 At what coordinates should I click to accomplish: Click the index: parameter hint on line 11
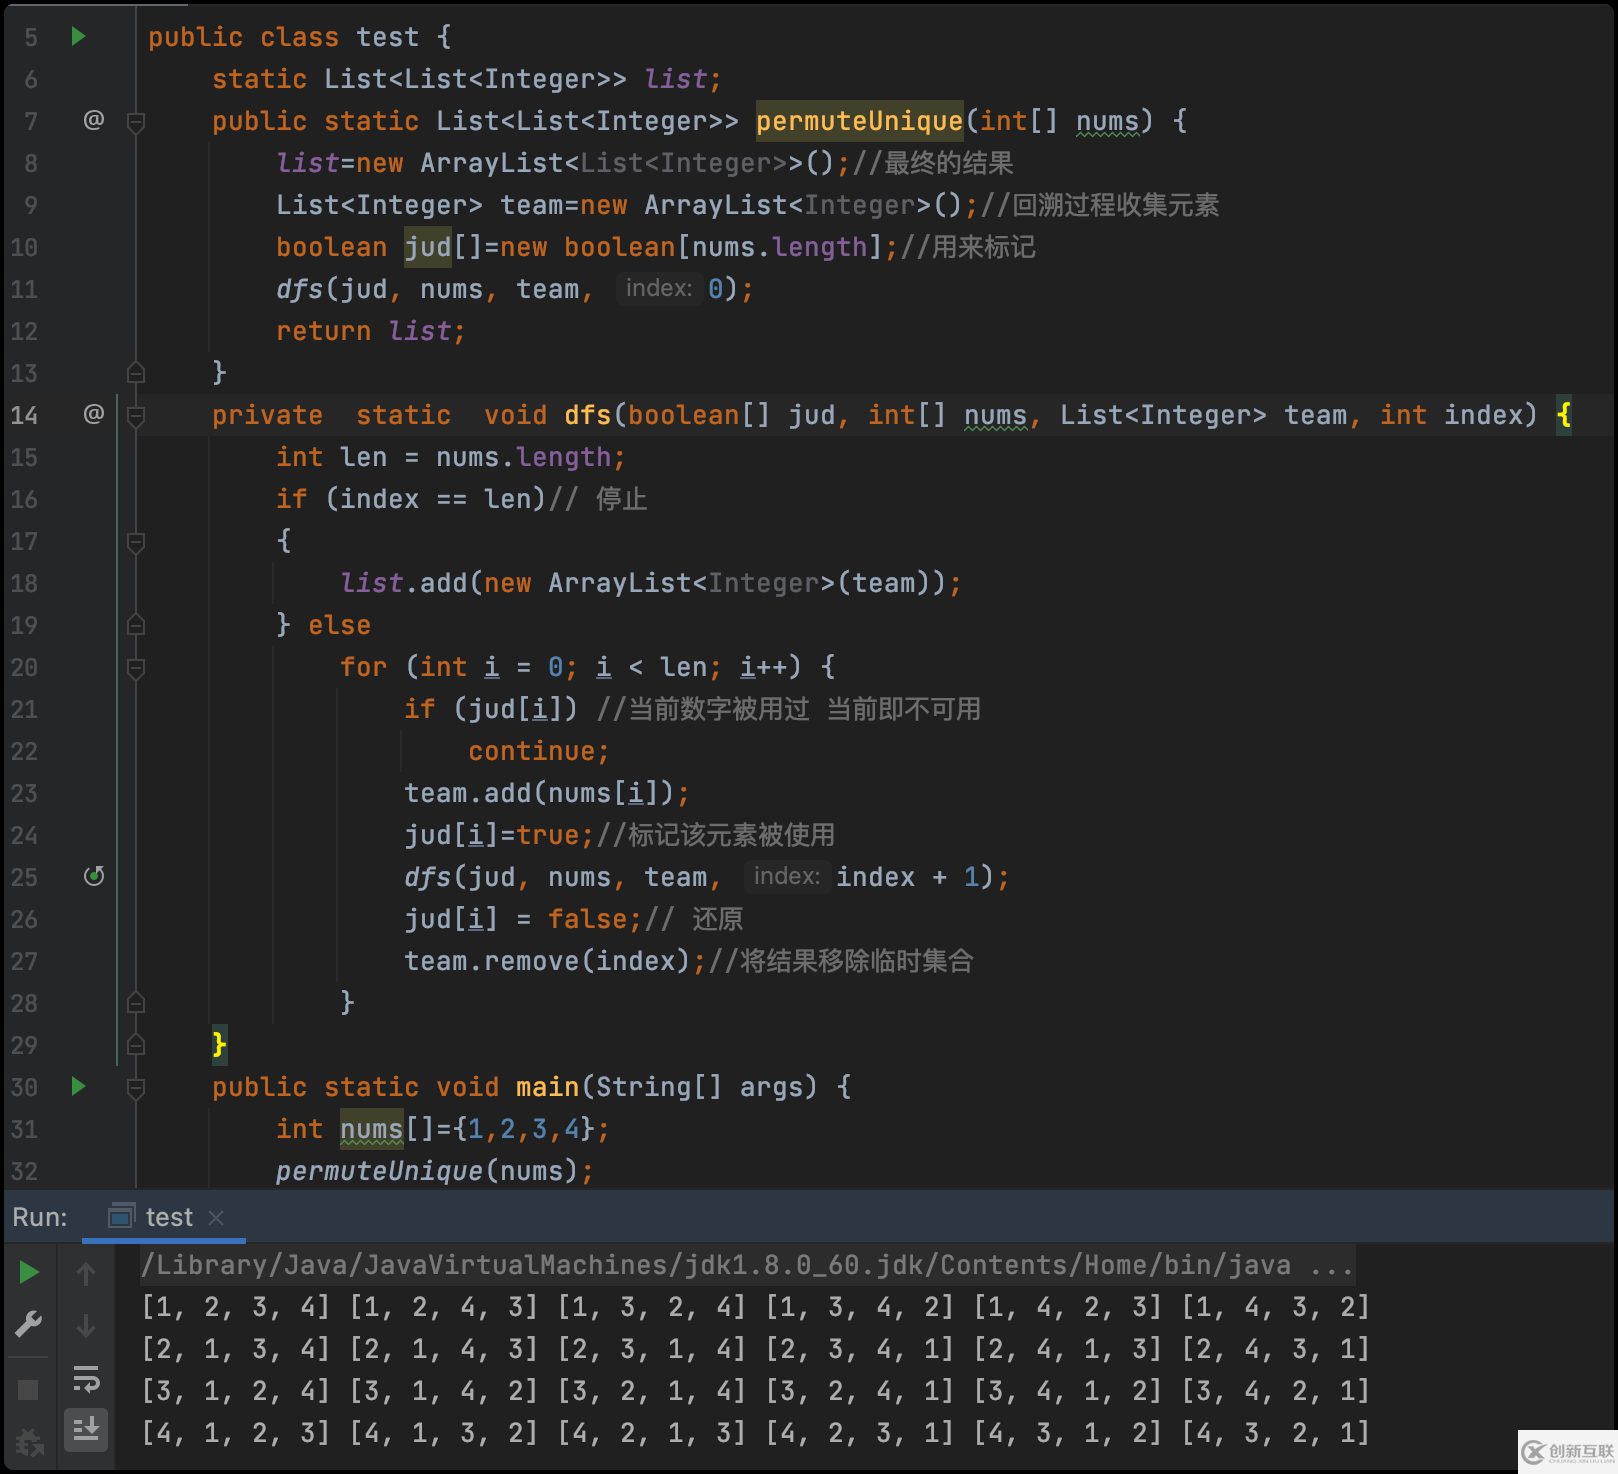[659, 288]
